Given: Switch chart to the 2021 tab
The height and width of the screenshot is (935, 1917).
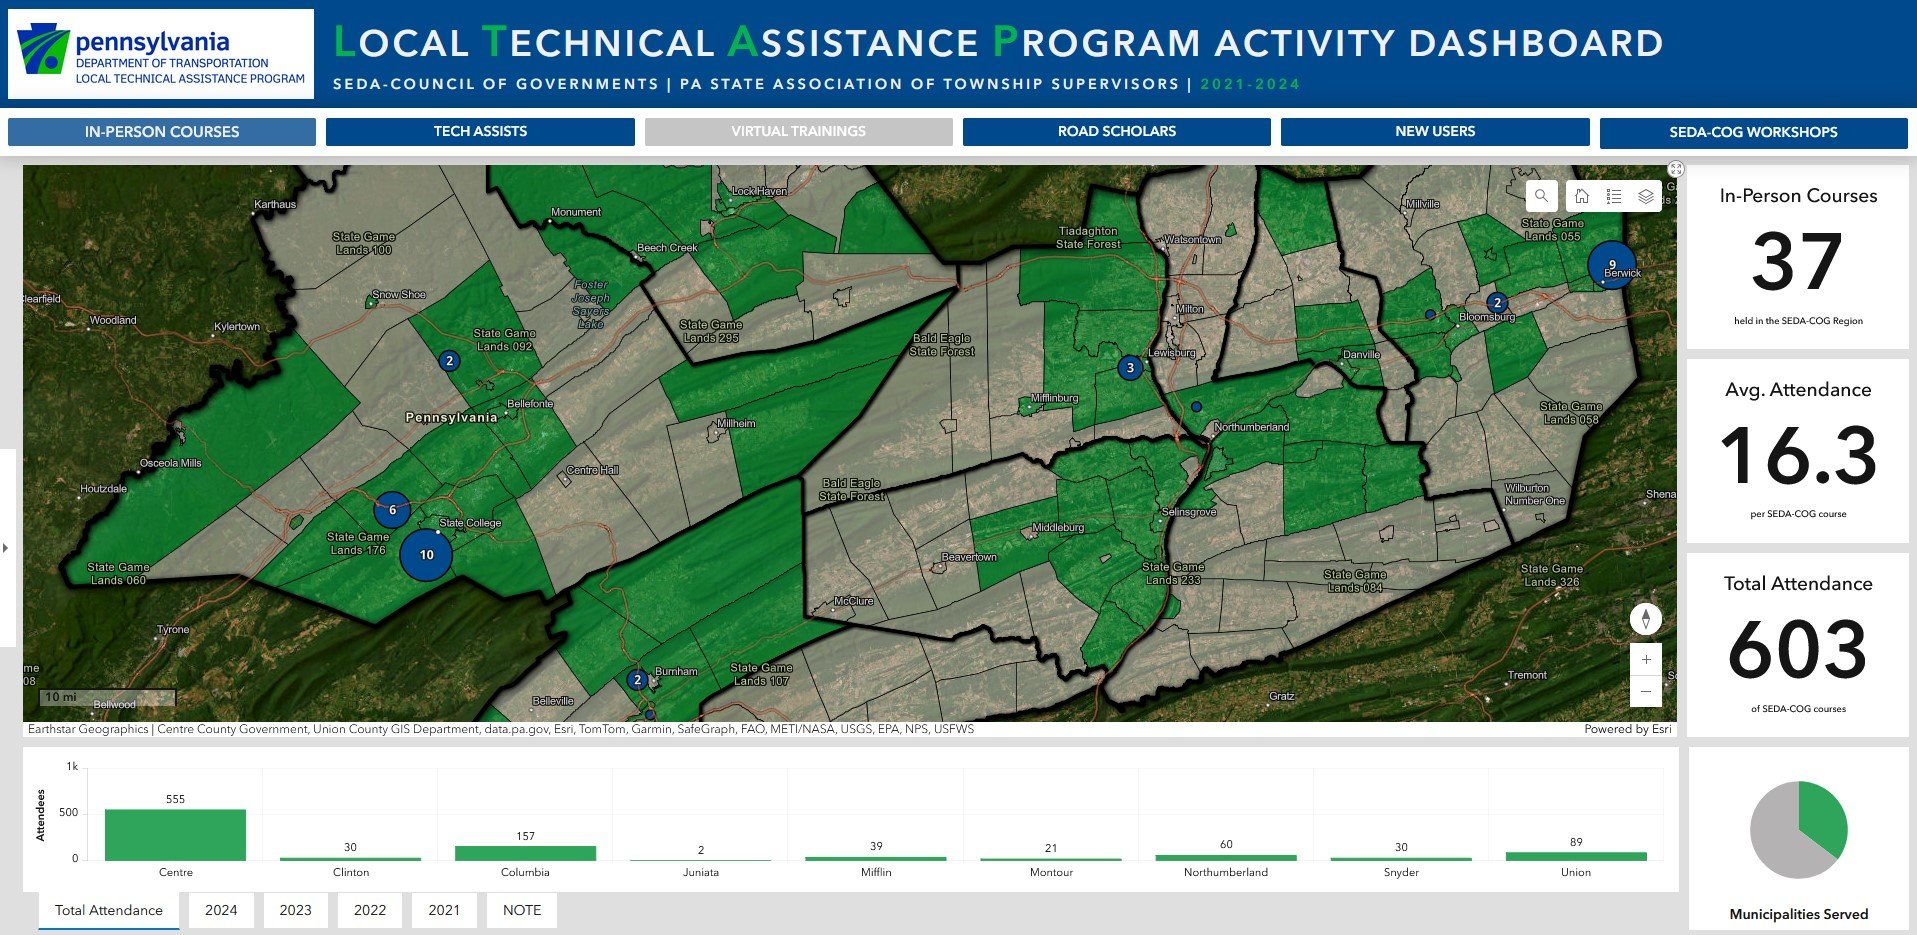Looking at the screenshot, I should pos(444,910).
